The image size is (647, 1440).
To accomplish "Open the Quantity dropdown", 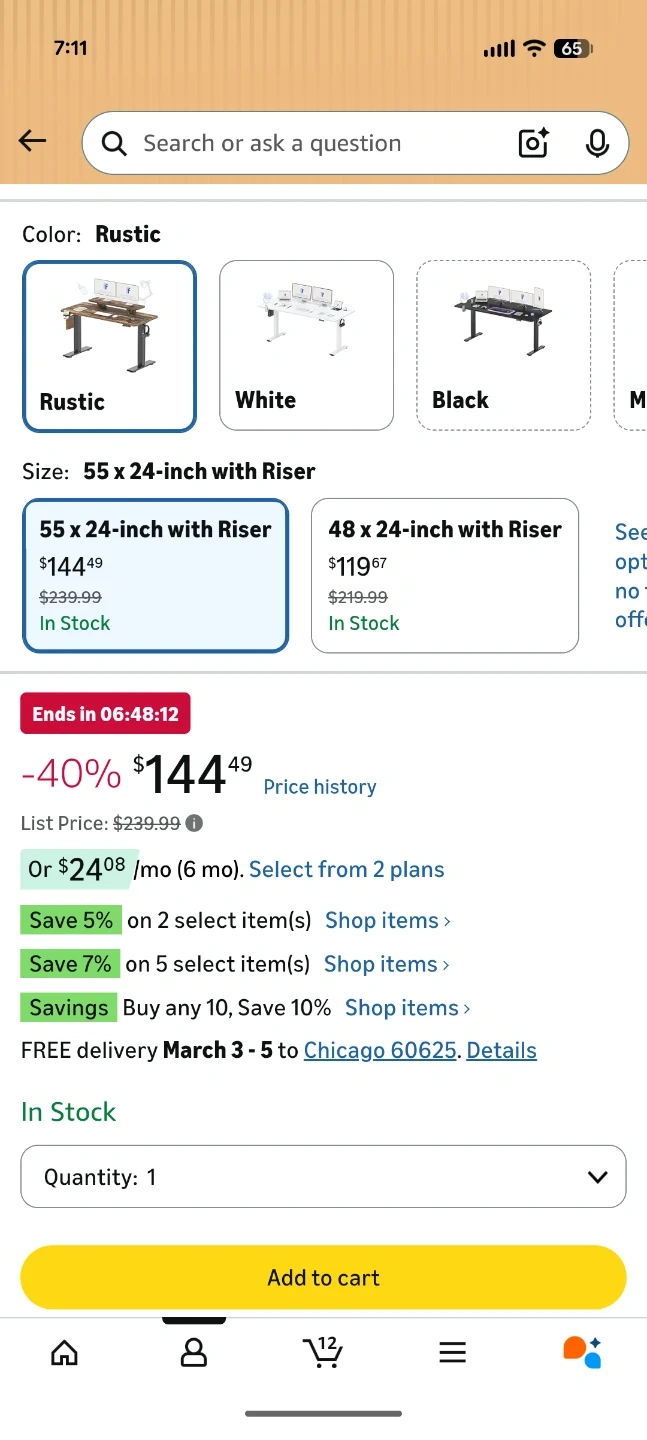I will [x=323, y=1177].
